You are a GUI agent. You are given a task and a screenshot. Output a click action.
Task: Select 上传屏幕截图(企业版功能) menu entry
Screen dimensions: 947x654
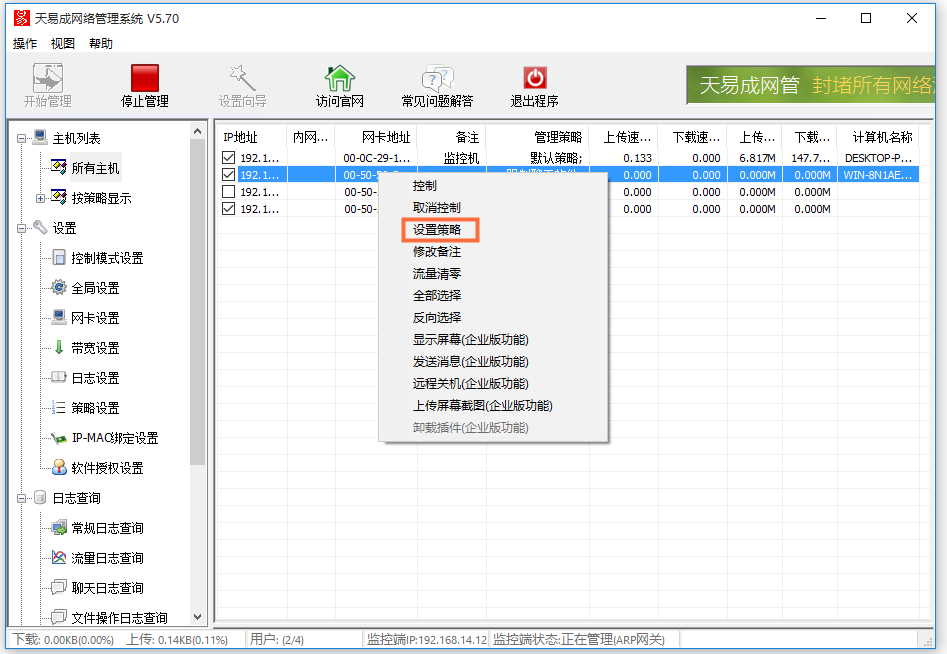[x=493, y=405]
